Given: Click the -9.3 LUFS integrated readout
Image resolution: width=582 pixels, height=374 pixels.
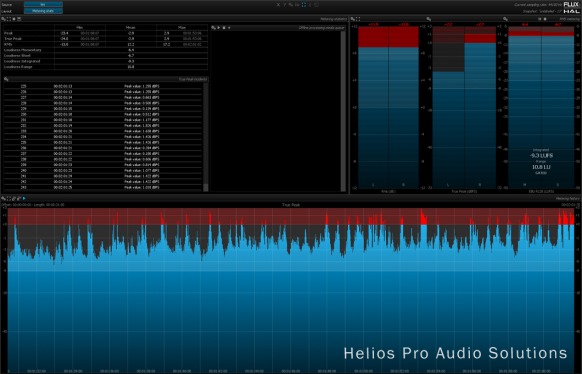Looking at the screenshot, I should click(x=541, y=156).
